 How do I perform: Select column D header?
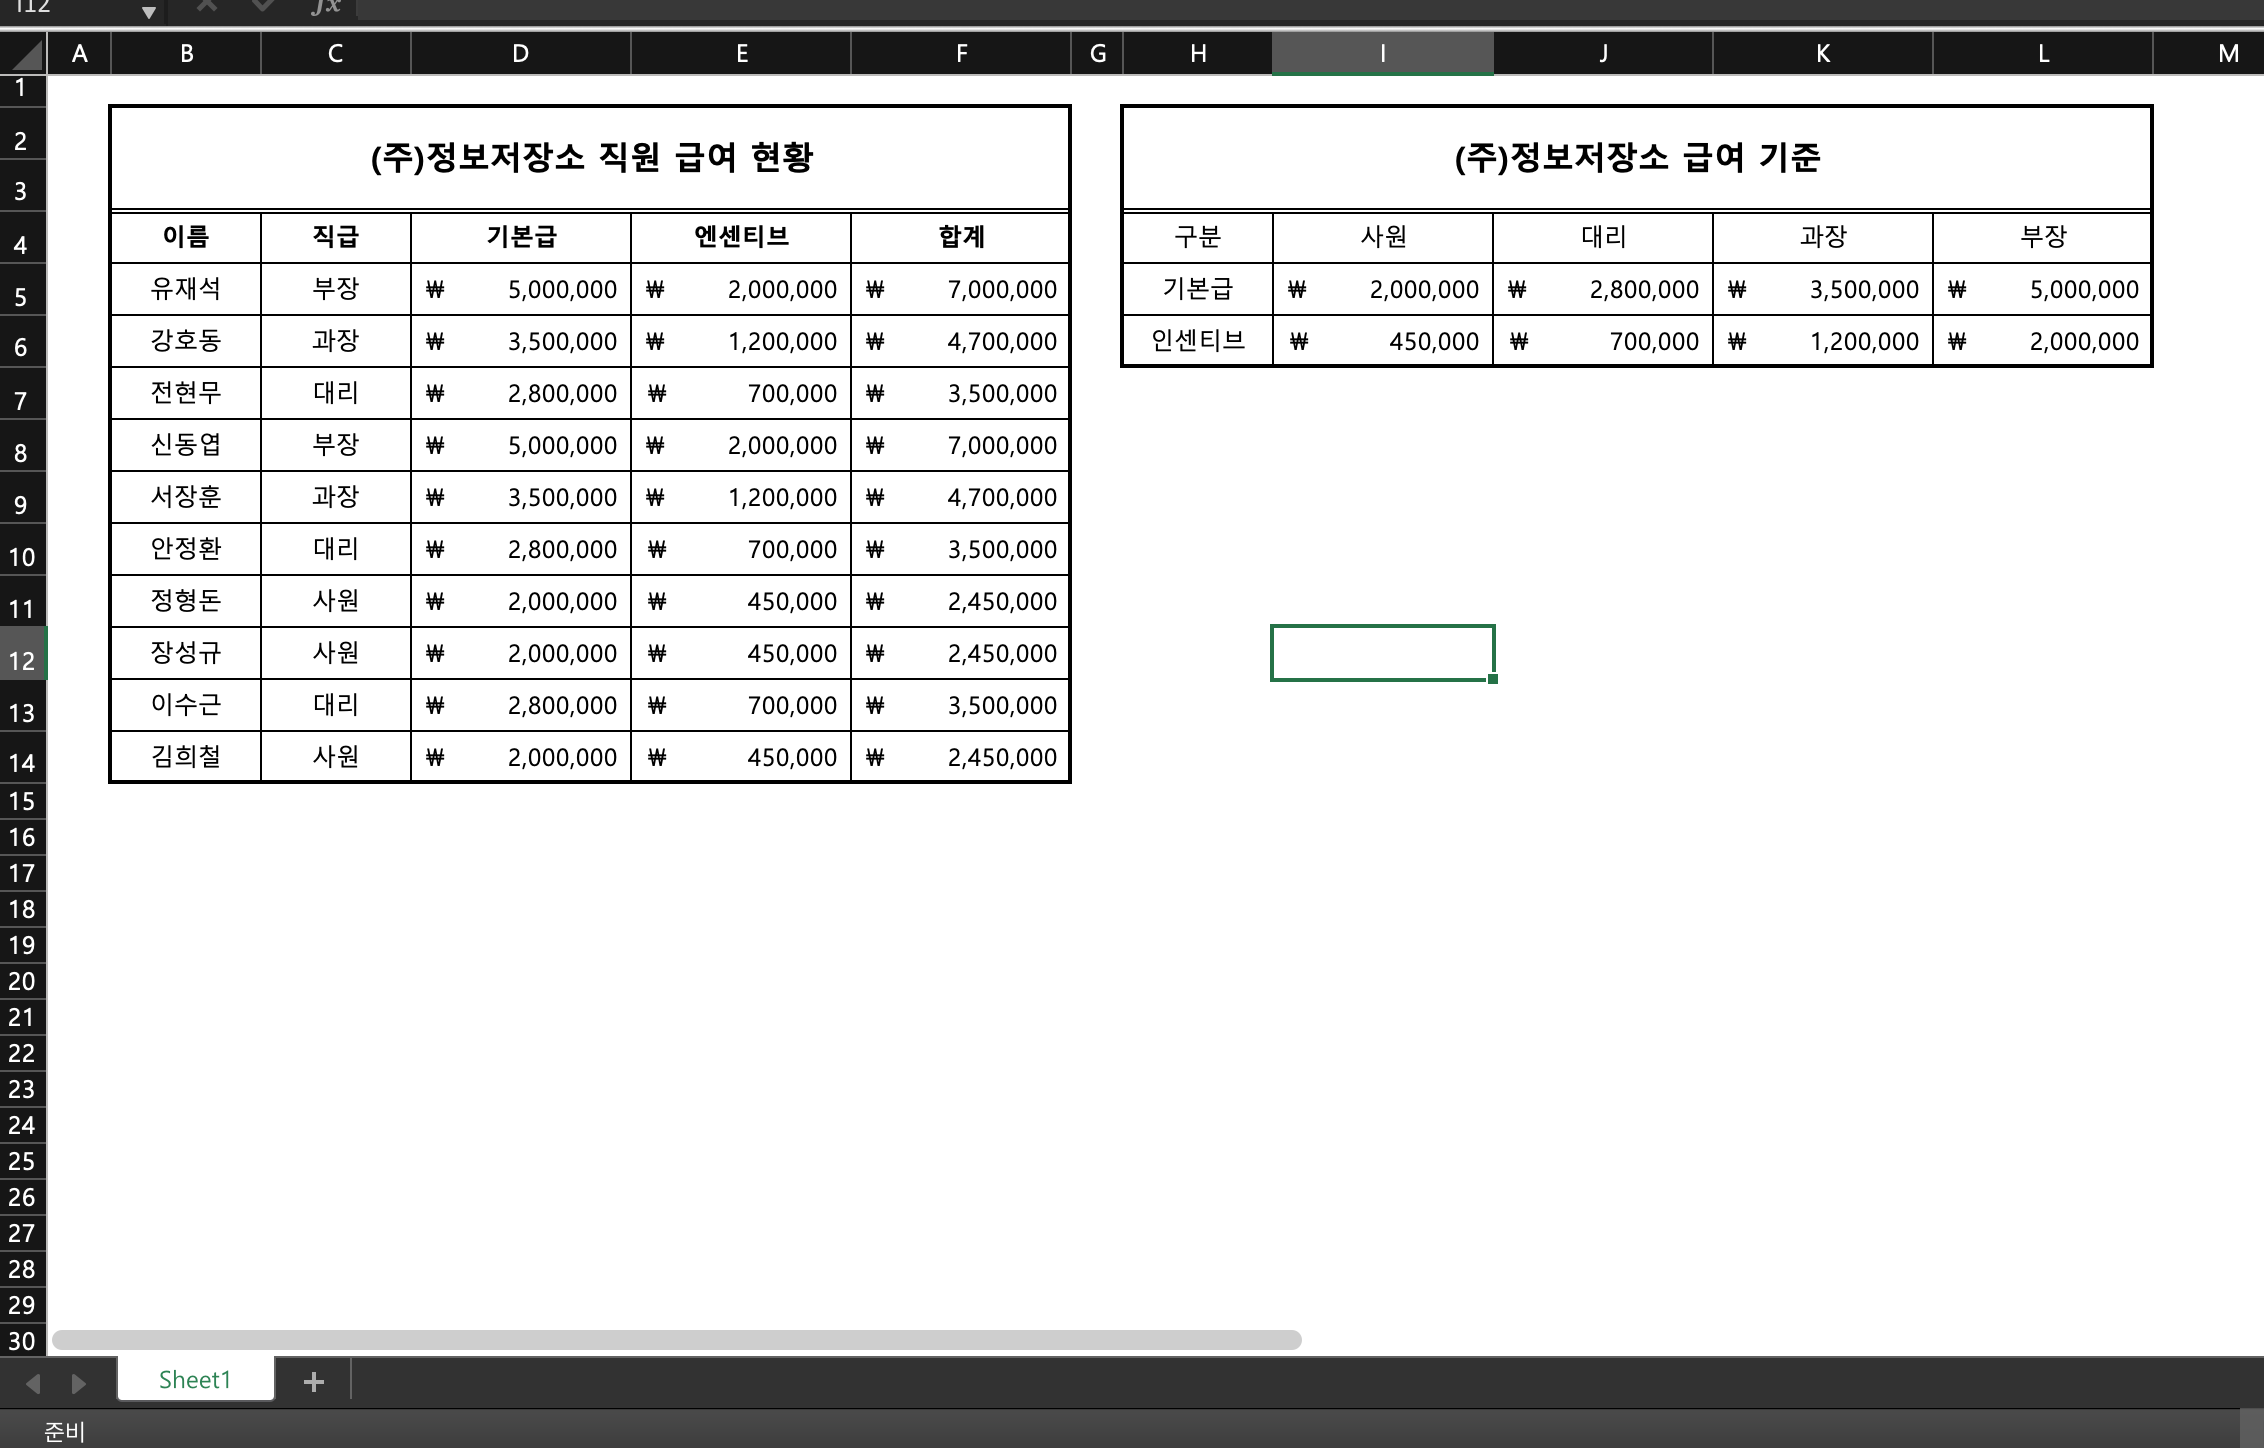coord(520,54)
